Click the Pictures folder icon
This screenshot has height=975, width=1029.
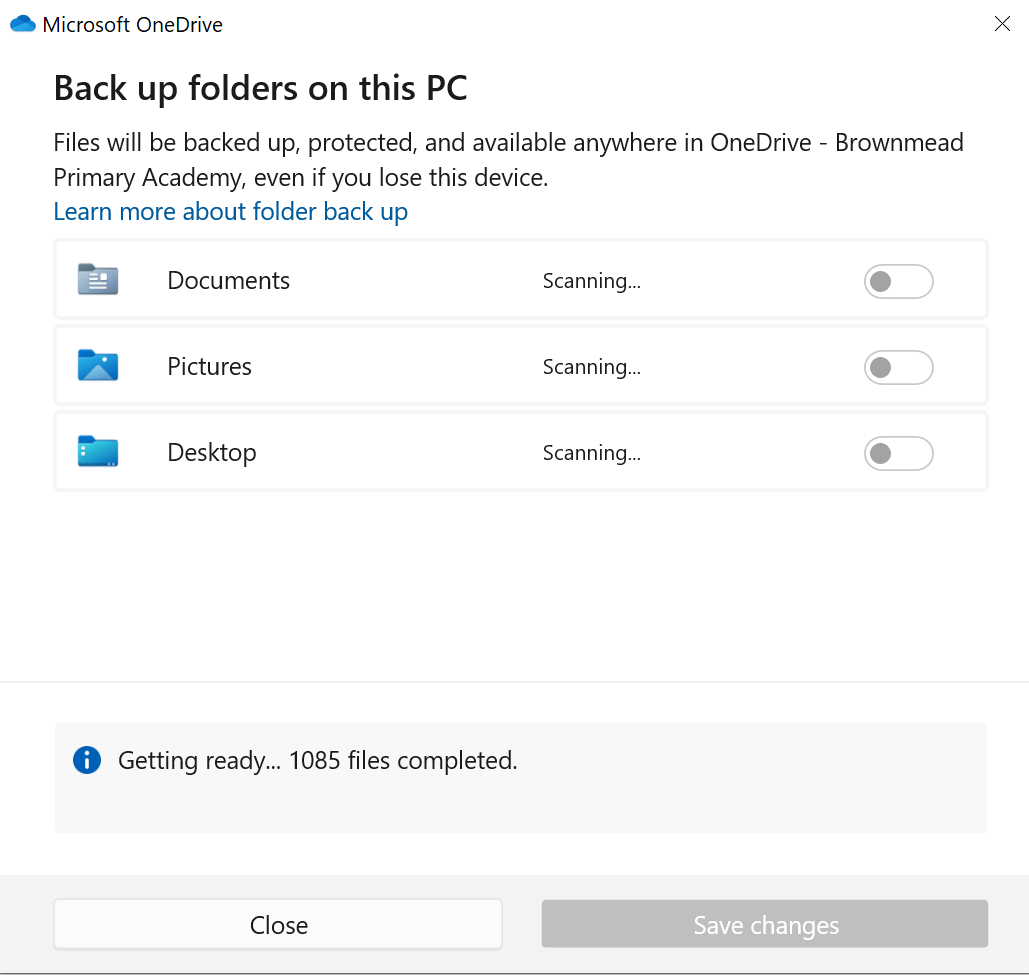98,365
